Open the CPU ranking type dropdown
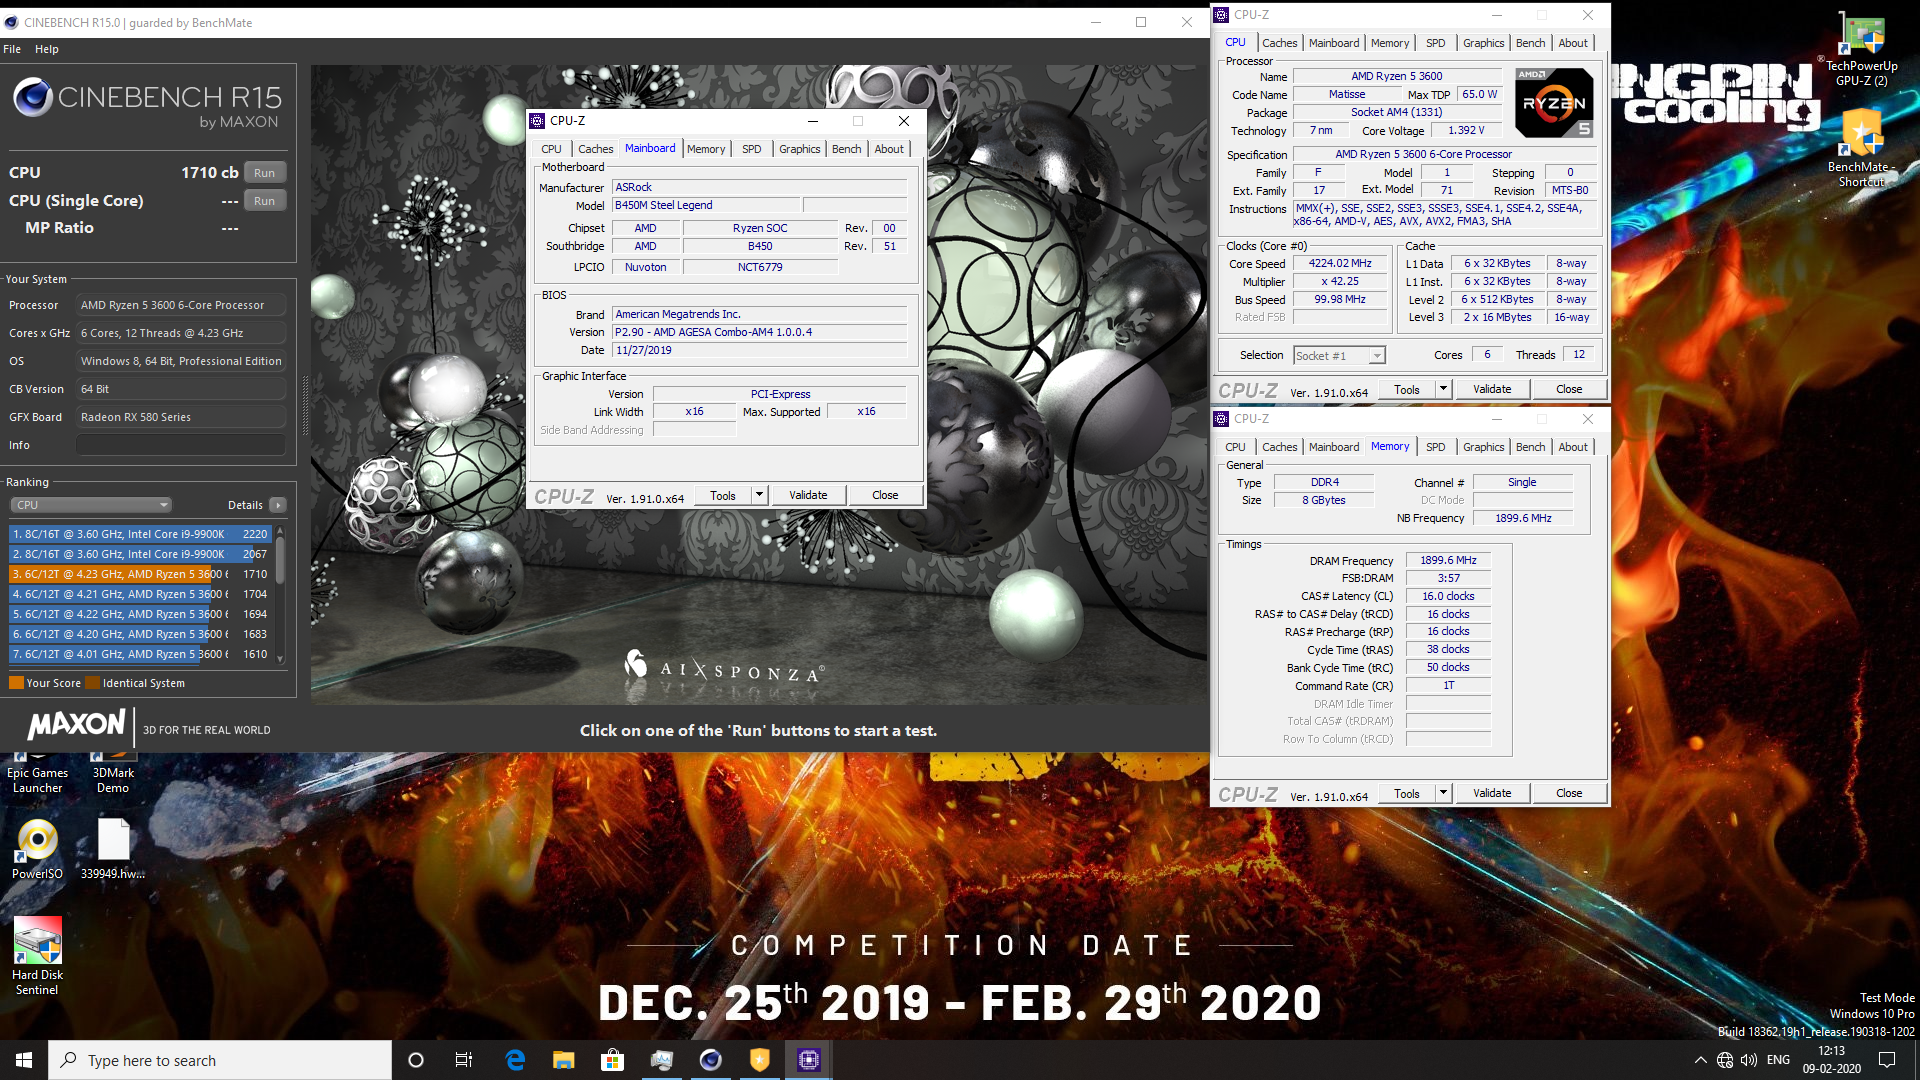 [x=91, y=505]
